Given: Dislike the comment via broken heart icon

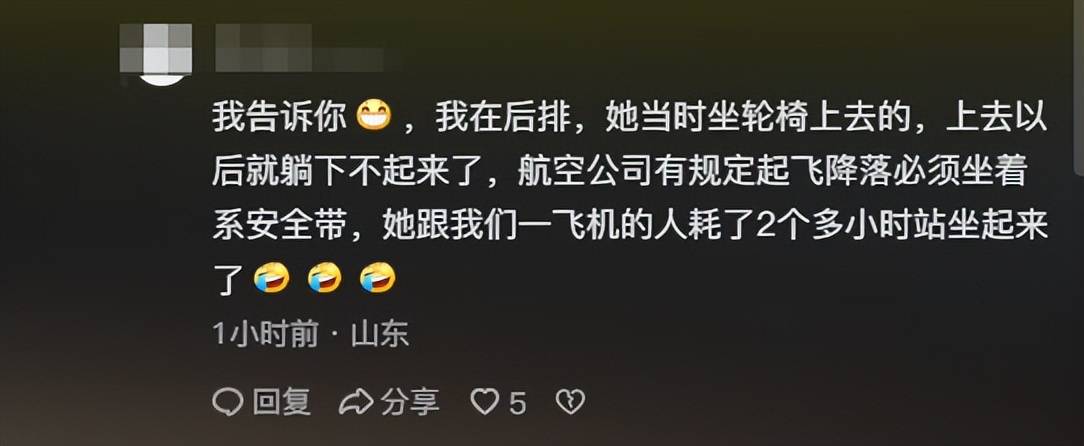Looking at the screenshot, I should [x=570, y=402].
